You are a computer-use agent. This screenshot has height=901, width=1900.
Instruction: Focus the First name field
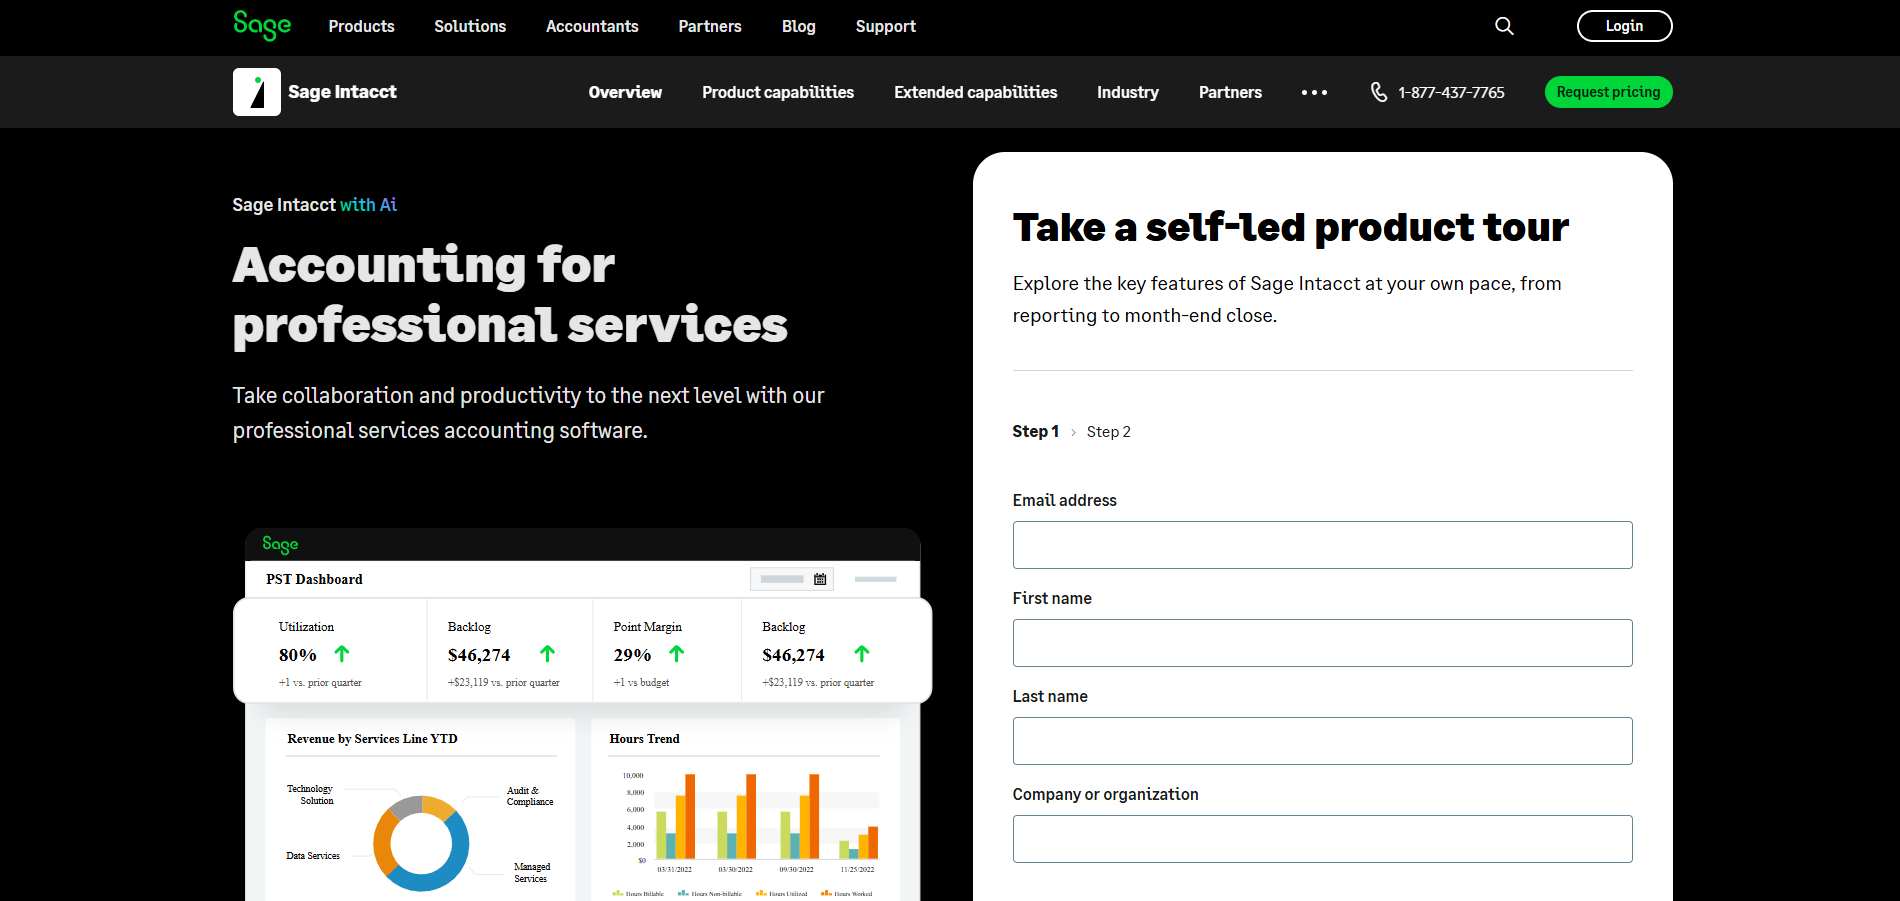click(x=1322, y=643)
